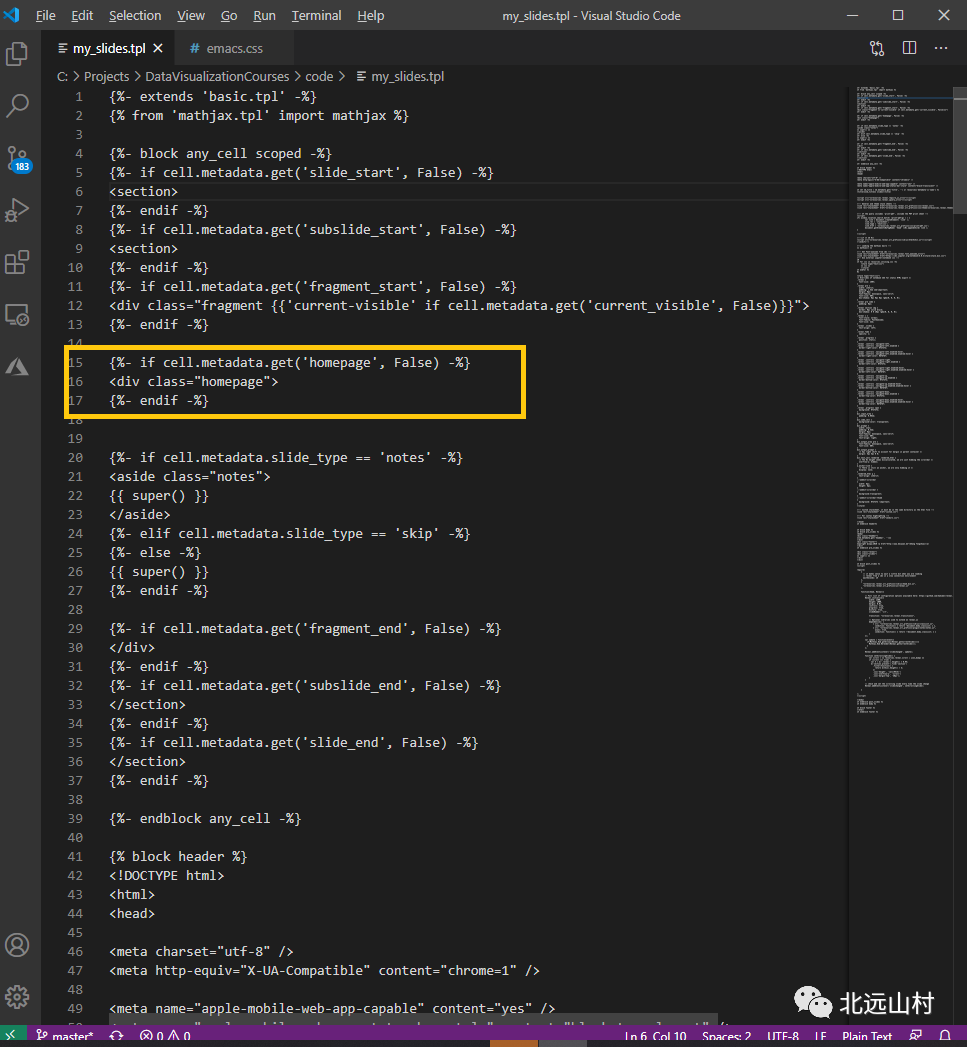Click the minimap code overview
Screen dimensions: 967x1047
tap(904, 401)
